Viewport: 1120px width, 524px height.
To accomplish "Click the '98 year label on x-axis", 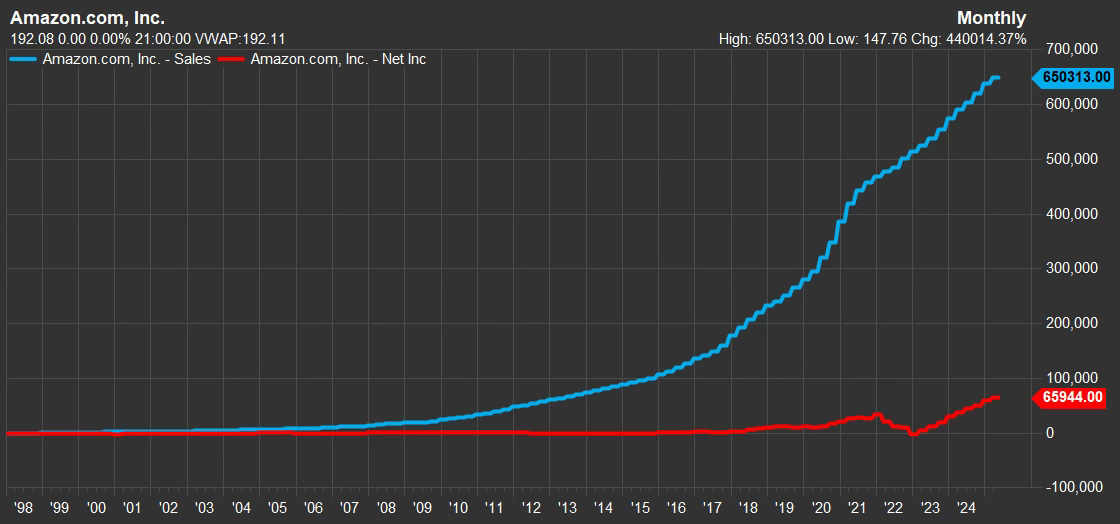I will tap(24, 509).
